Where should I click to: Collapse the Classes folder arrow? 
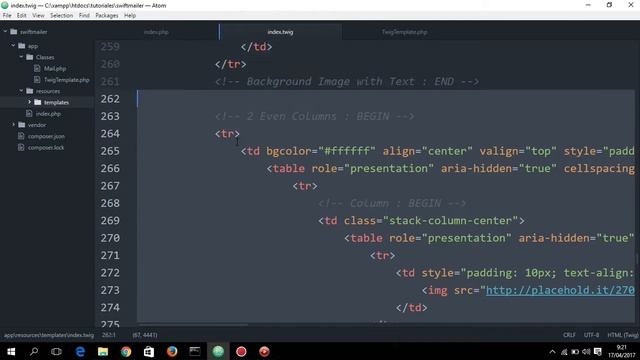(21, 57)
